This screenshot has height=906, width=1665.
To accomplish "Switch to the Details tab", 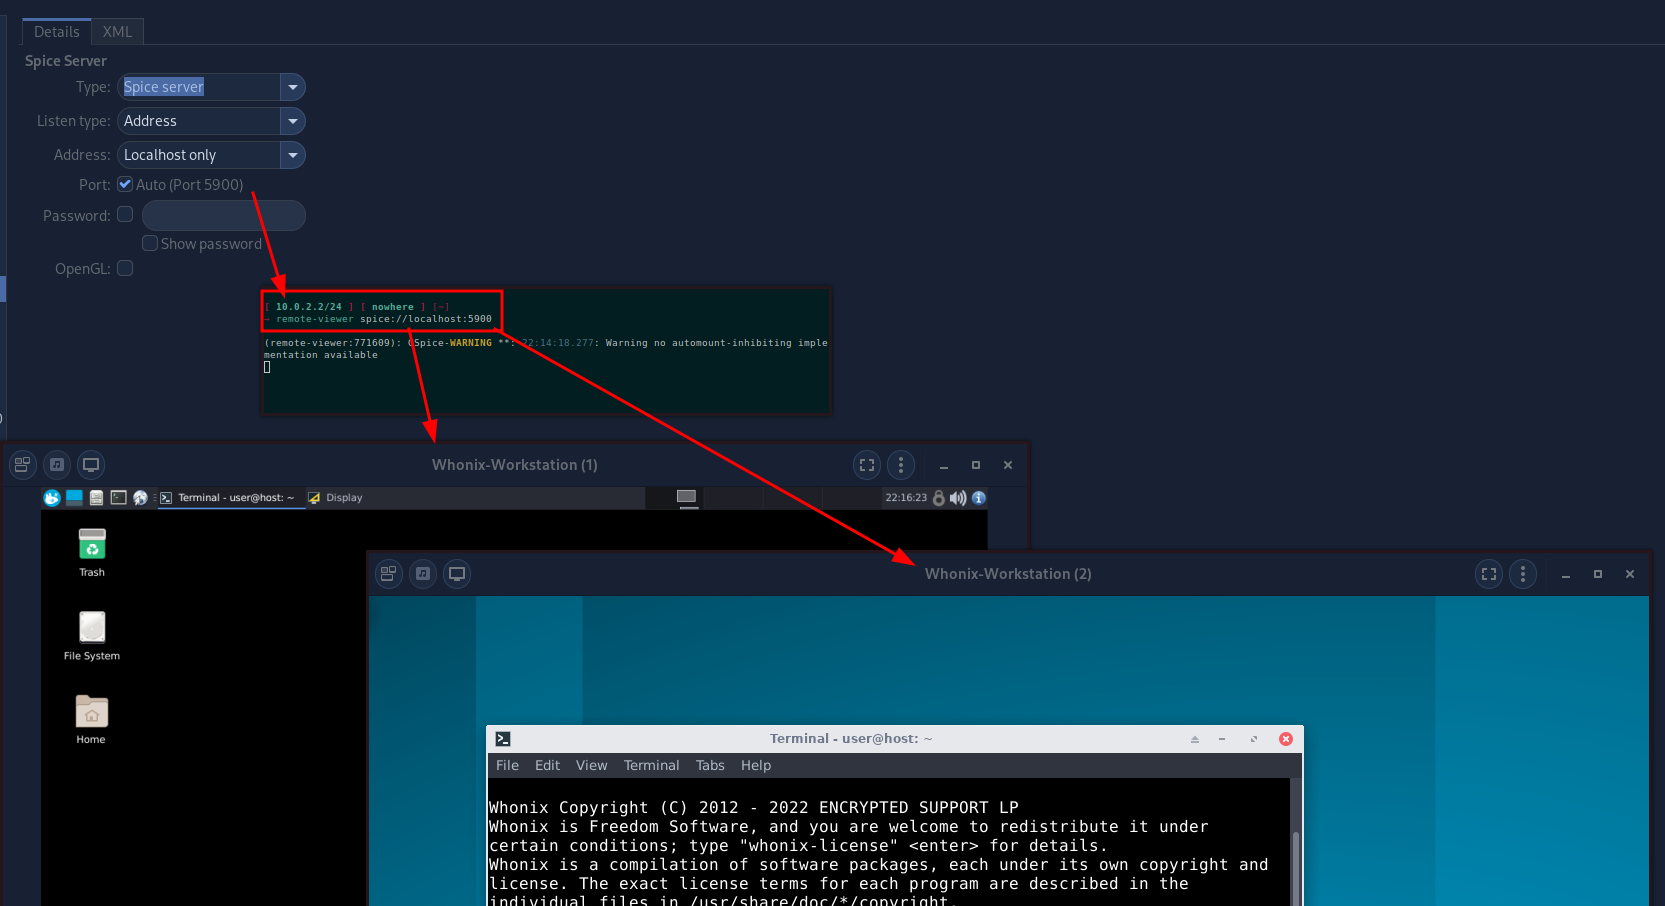I will click(x=56, y=32).
